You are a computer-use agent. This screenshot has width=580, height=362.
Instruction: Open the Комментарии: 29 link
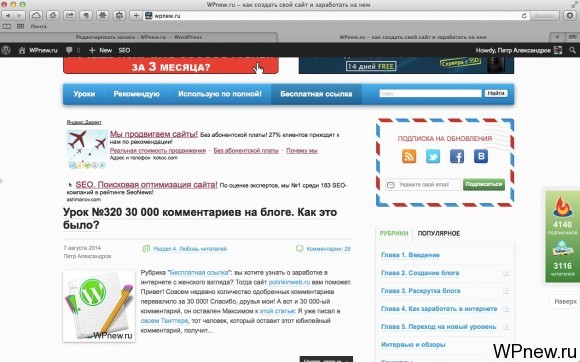point(328,249)
